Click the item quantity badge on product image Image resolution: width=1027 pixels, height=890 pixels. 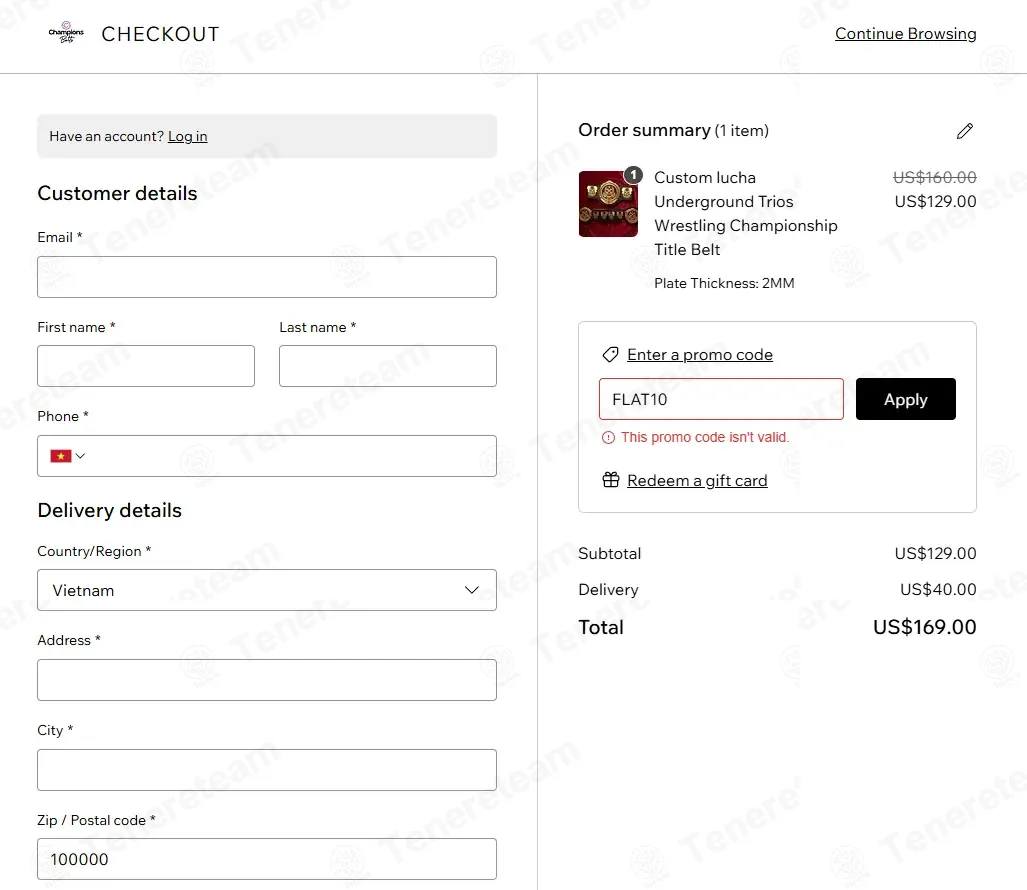pyautogui.click(x=633, y=175)
